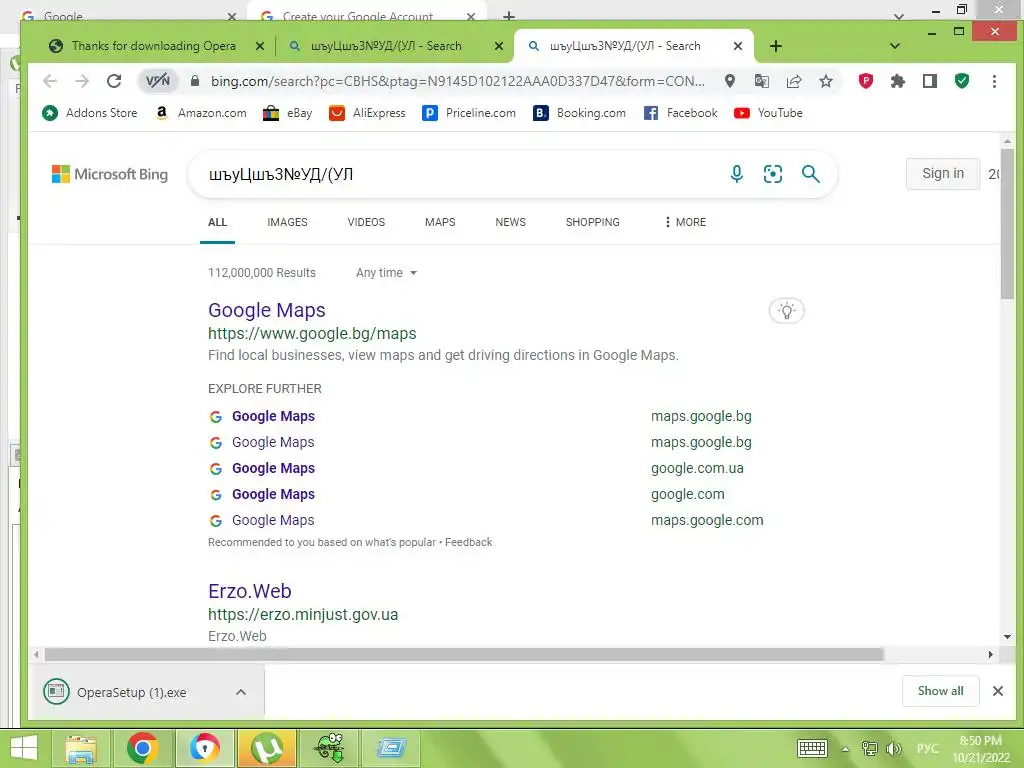
Task: Click the Bing search magnifier button
Action: (810, 174)
